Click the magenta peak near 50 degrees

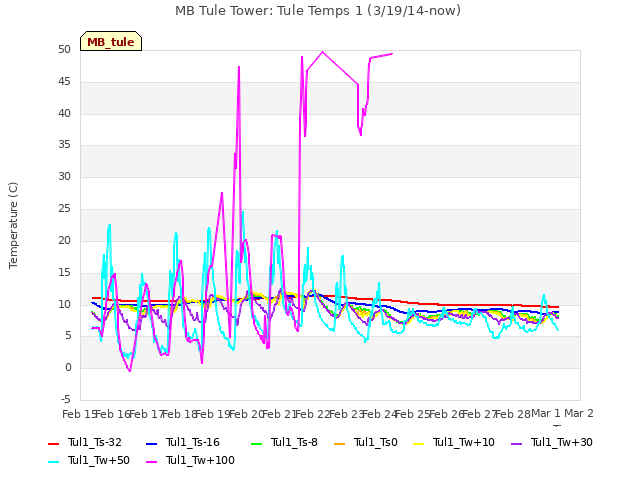[x=322, y=52]
